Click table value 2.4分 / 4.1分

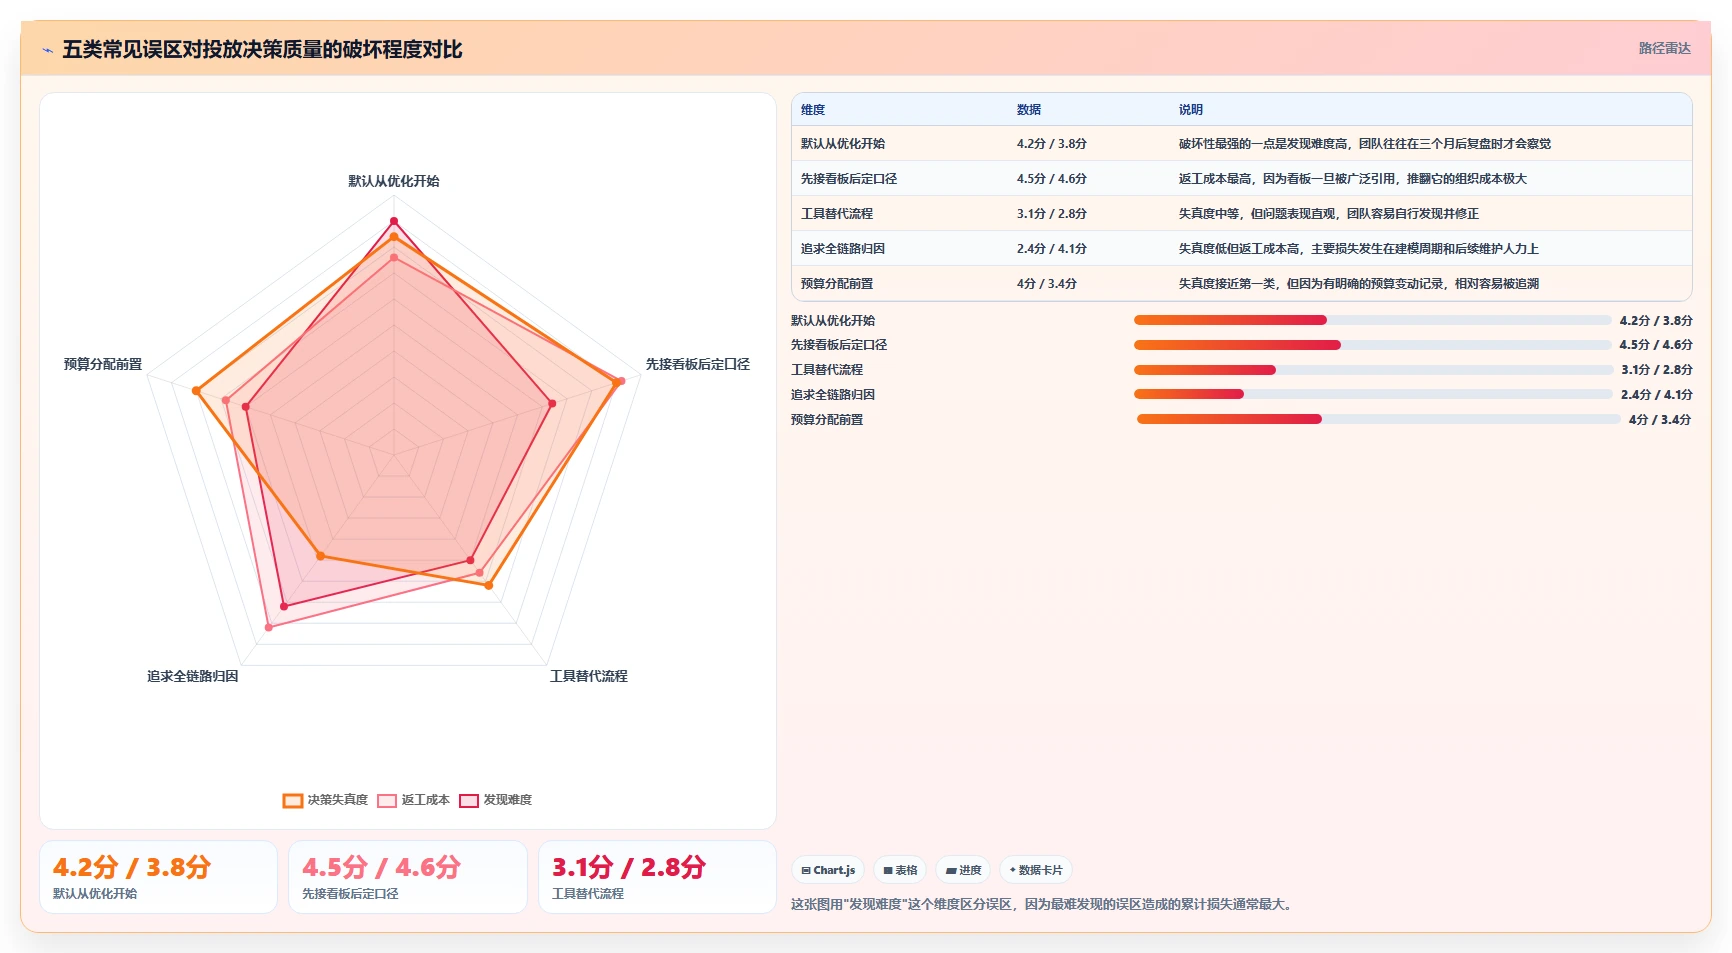point(1052,249)
